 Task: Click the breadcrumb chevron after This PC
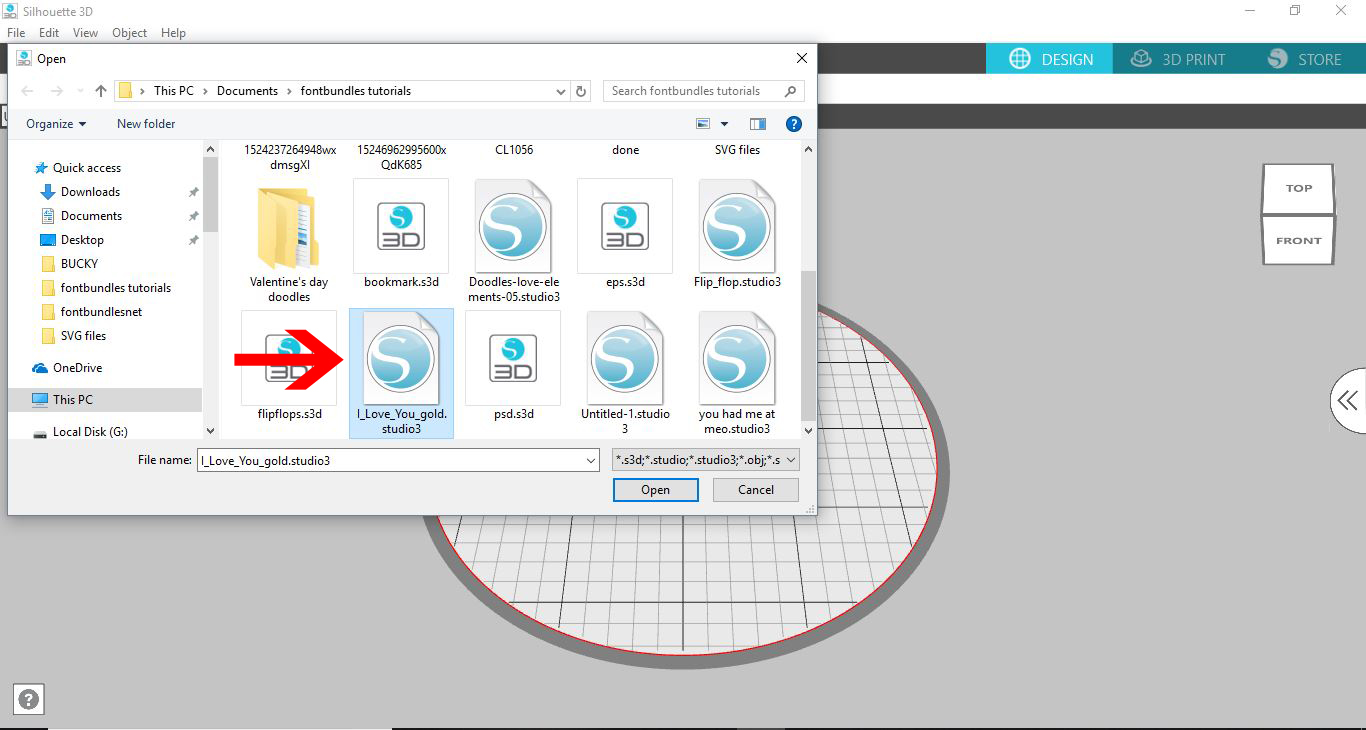tap(205, 91)
